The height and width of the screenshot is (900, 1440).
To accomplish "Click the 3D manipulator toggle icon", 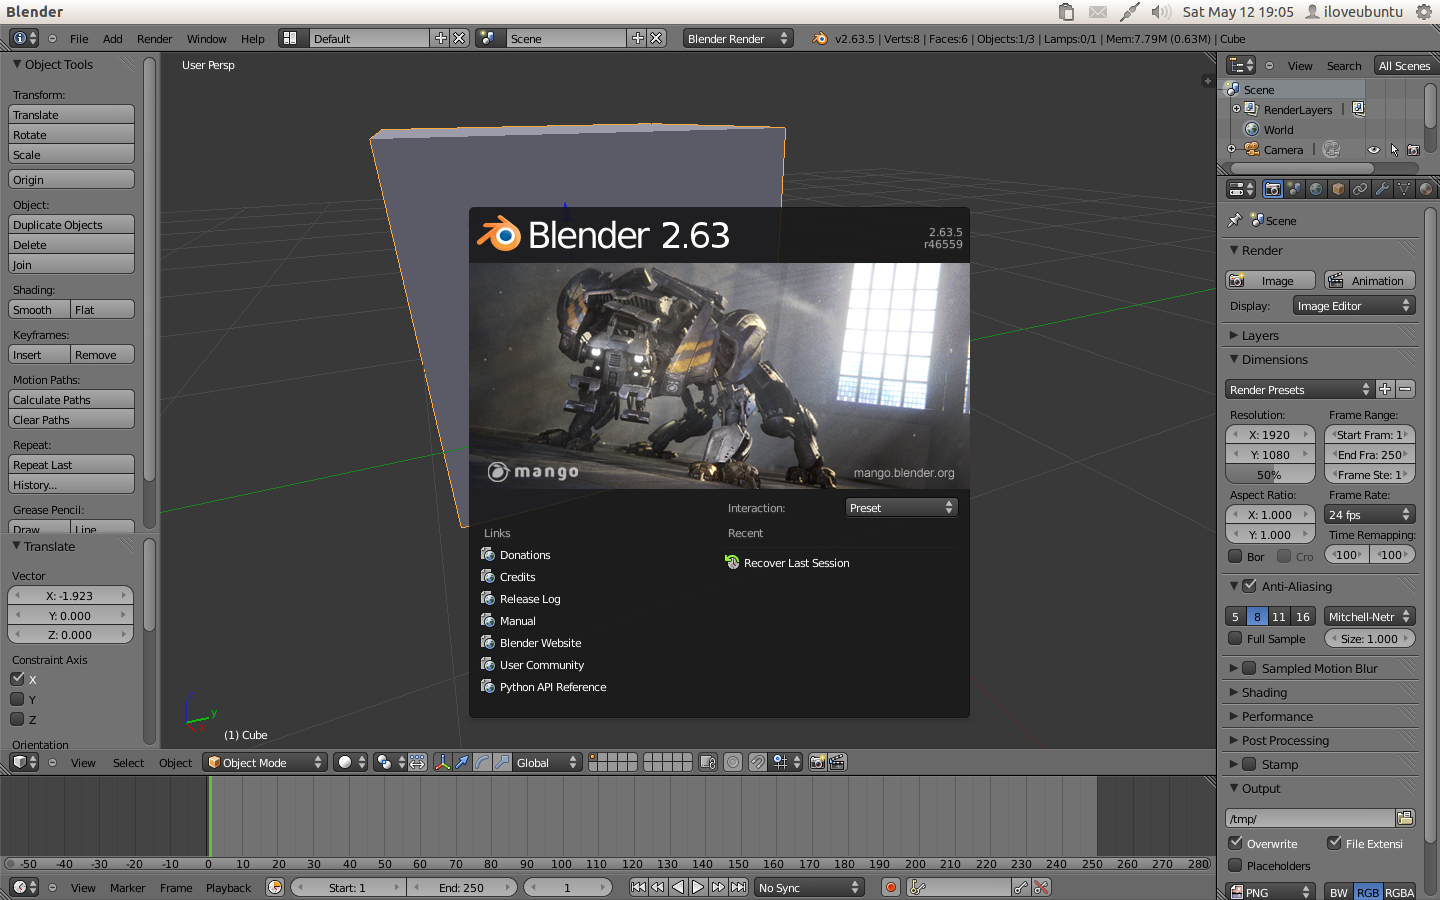I will 443,762.
